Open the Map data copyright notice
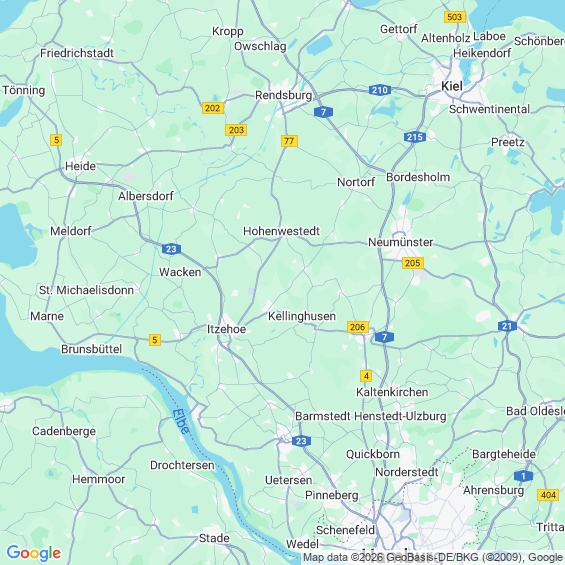The height and width of the screenshot is (565, 565). click(x=434, y=557)
